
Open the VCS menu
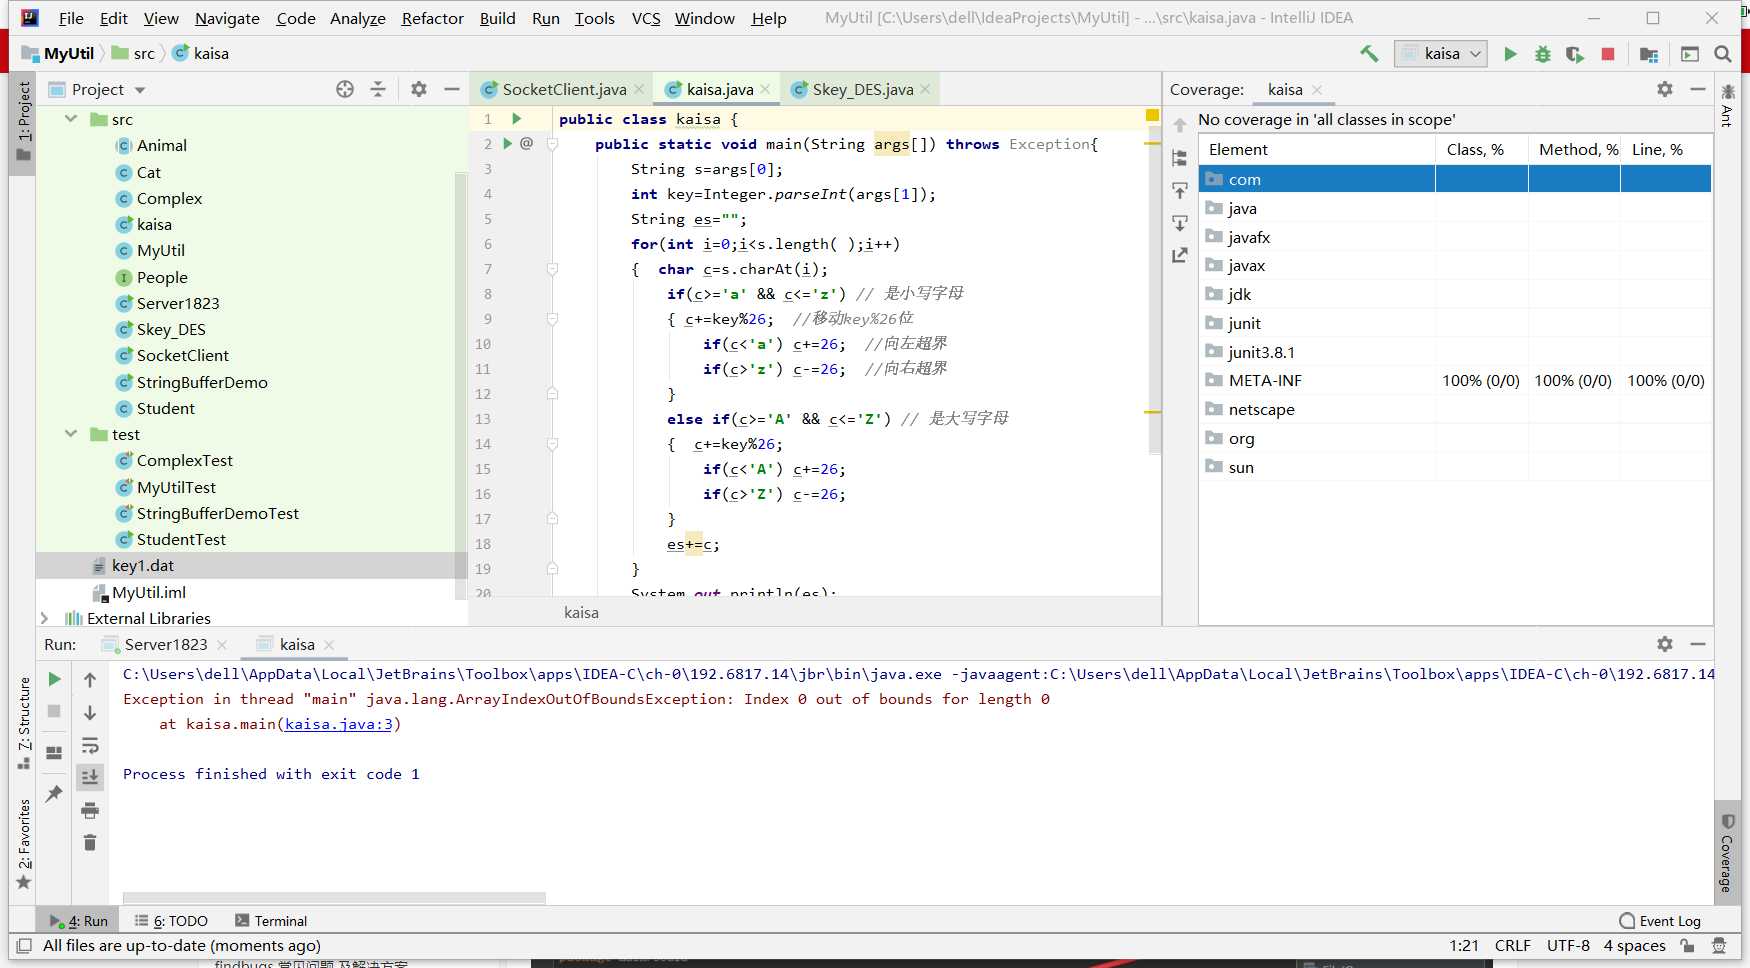click(x=646, y=18)
